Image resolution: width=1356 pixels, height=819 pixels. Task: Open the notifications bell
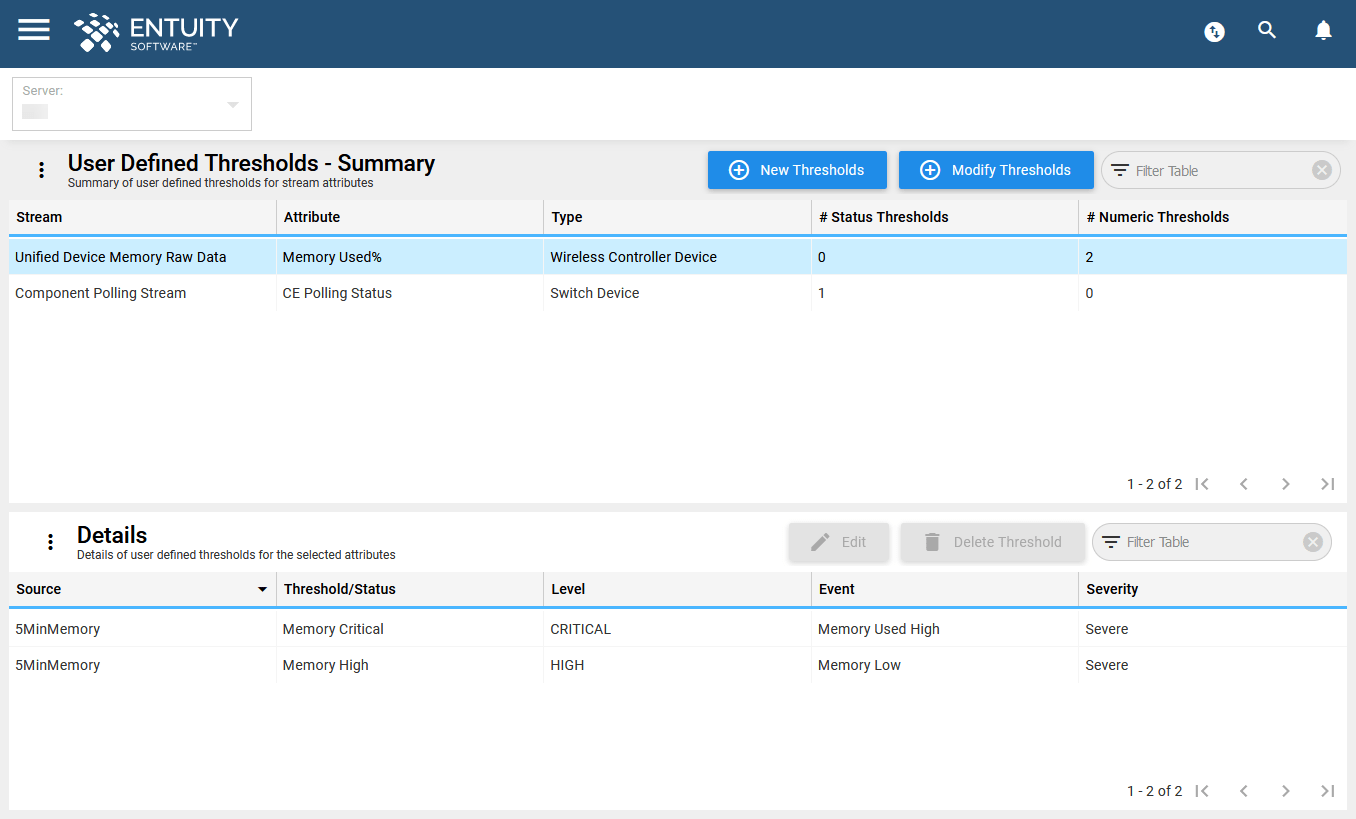1323,30
